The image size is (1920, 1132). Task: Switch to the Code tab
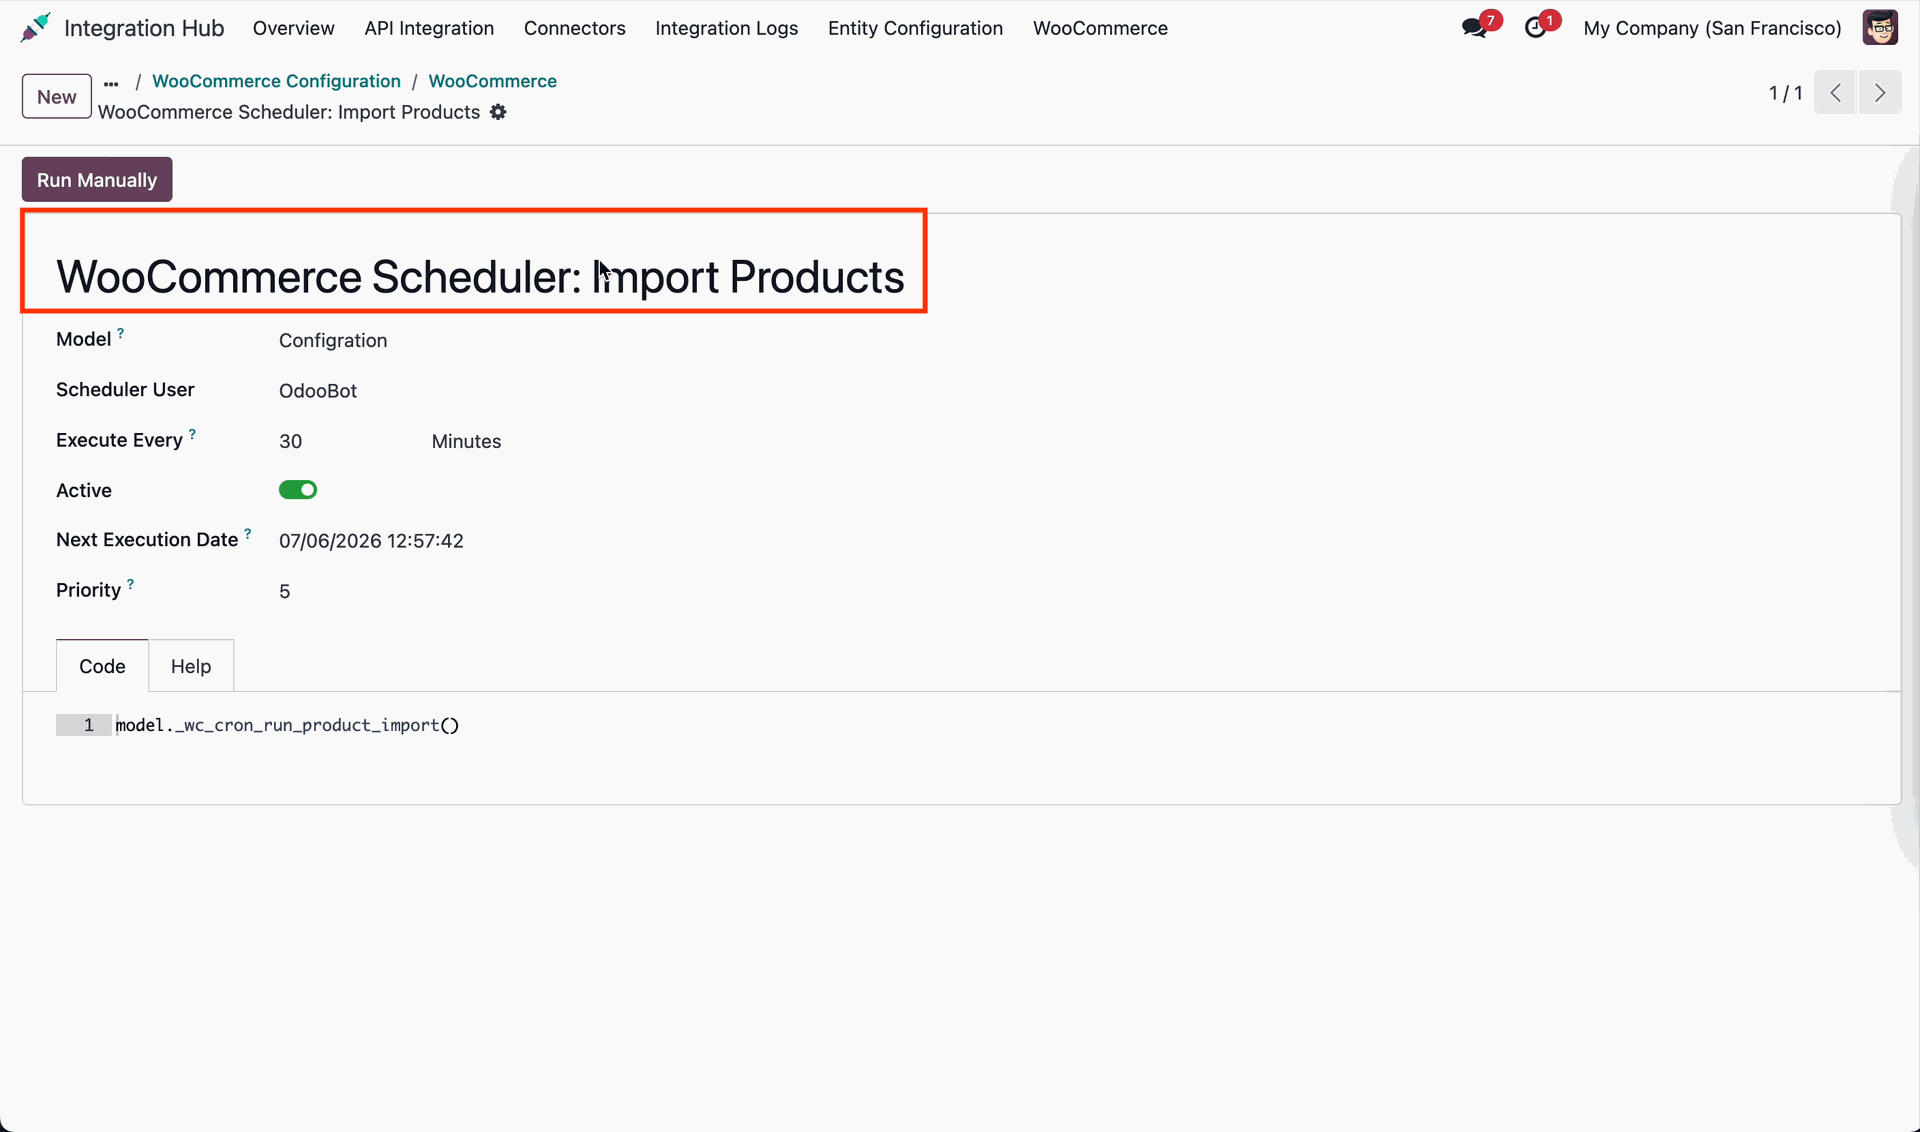pyautogui.click(x=102, y=666)
